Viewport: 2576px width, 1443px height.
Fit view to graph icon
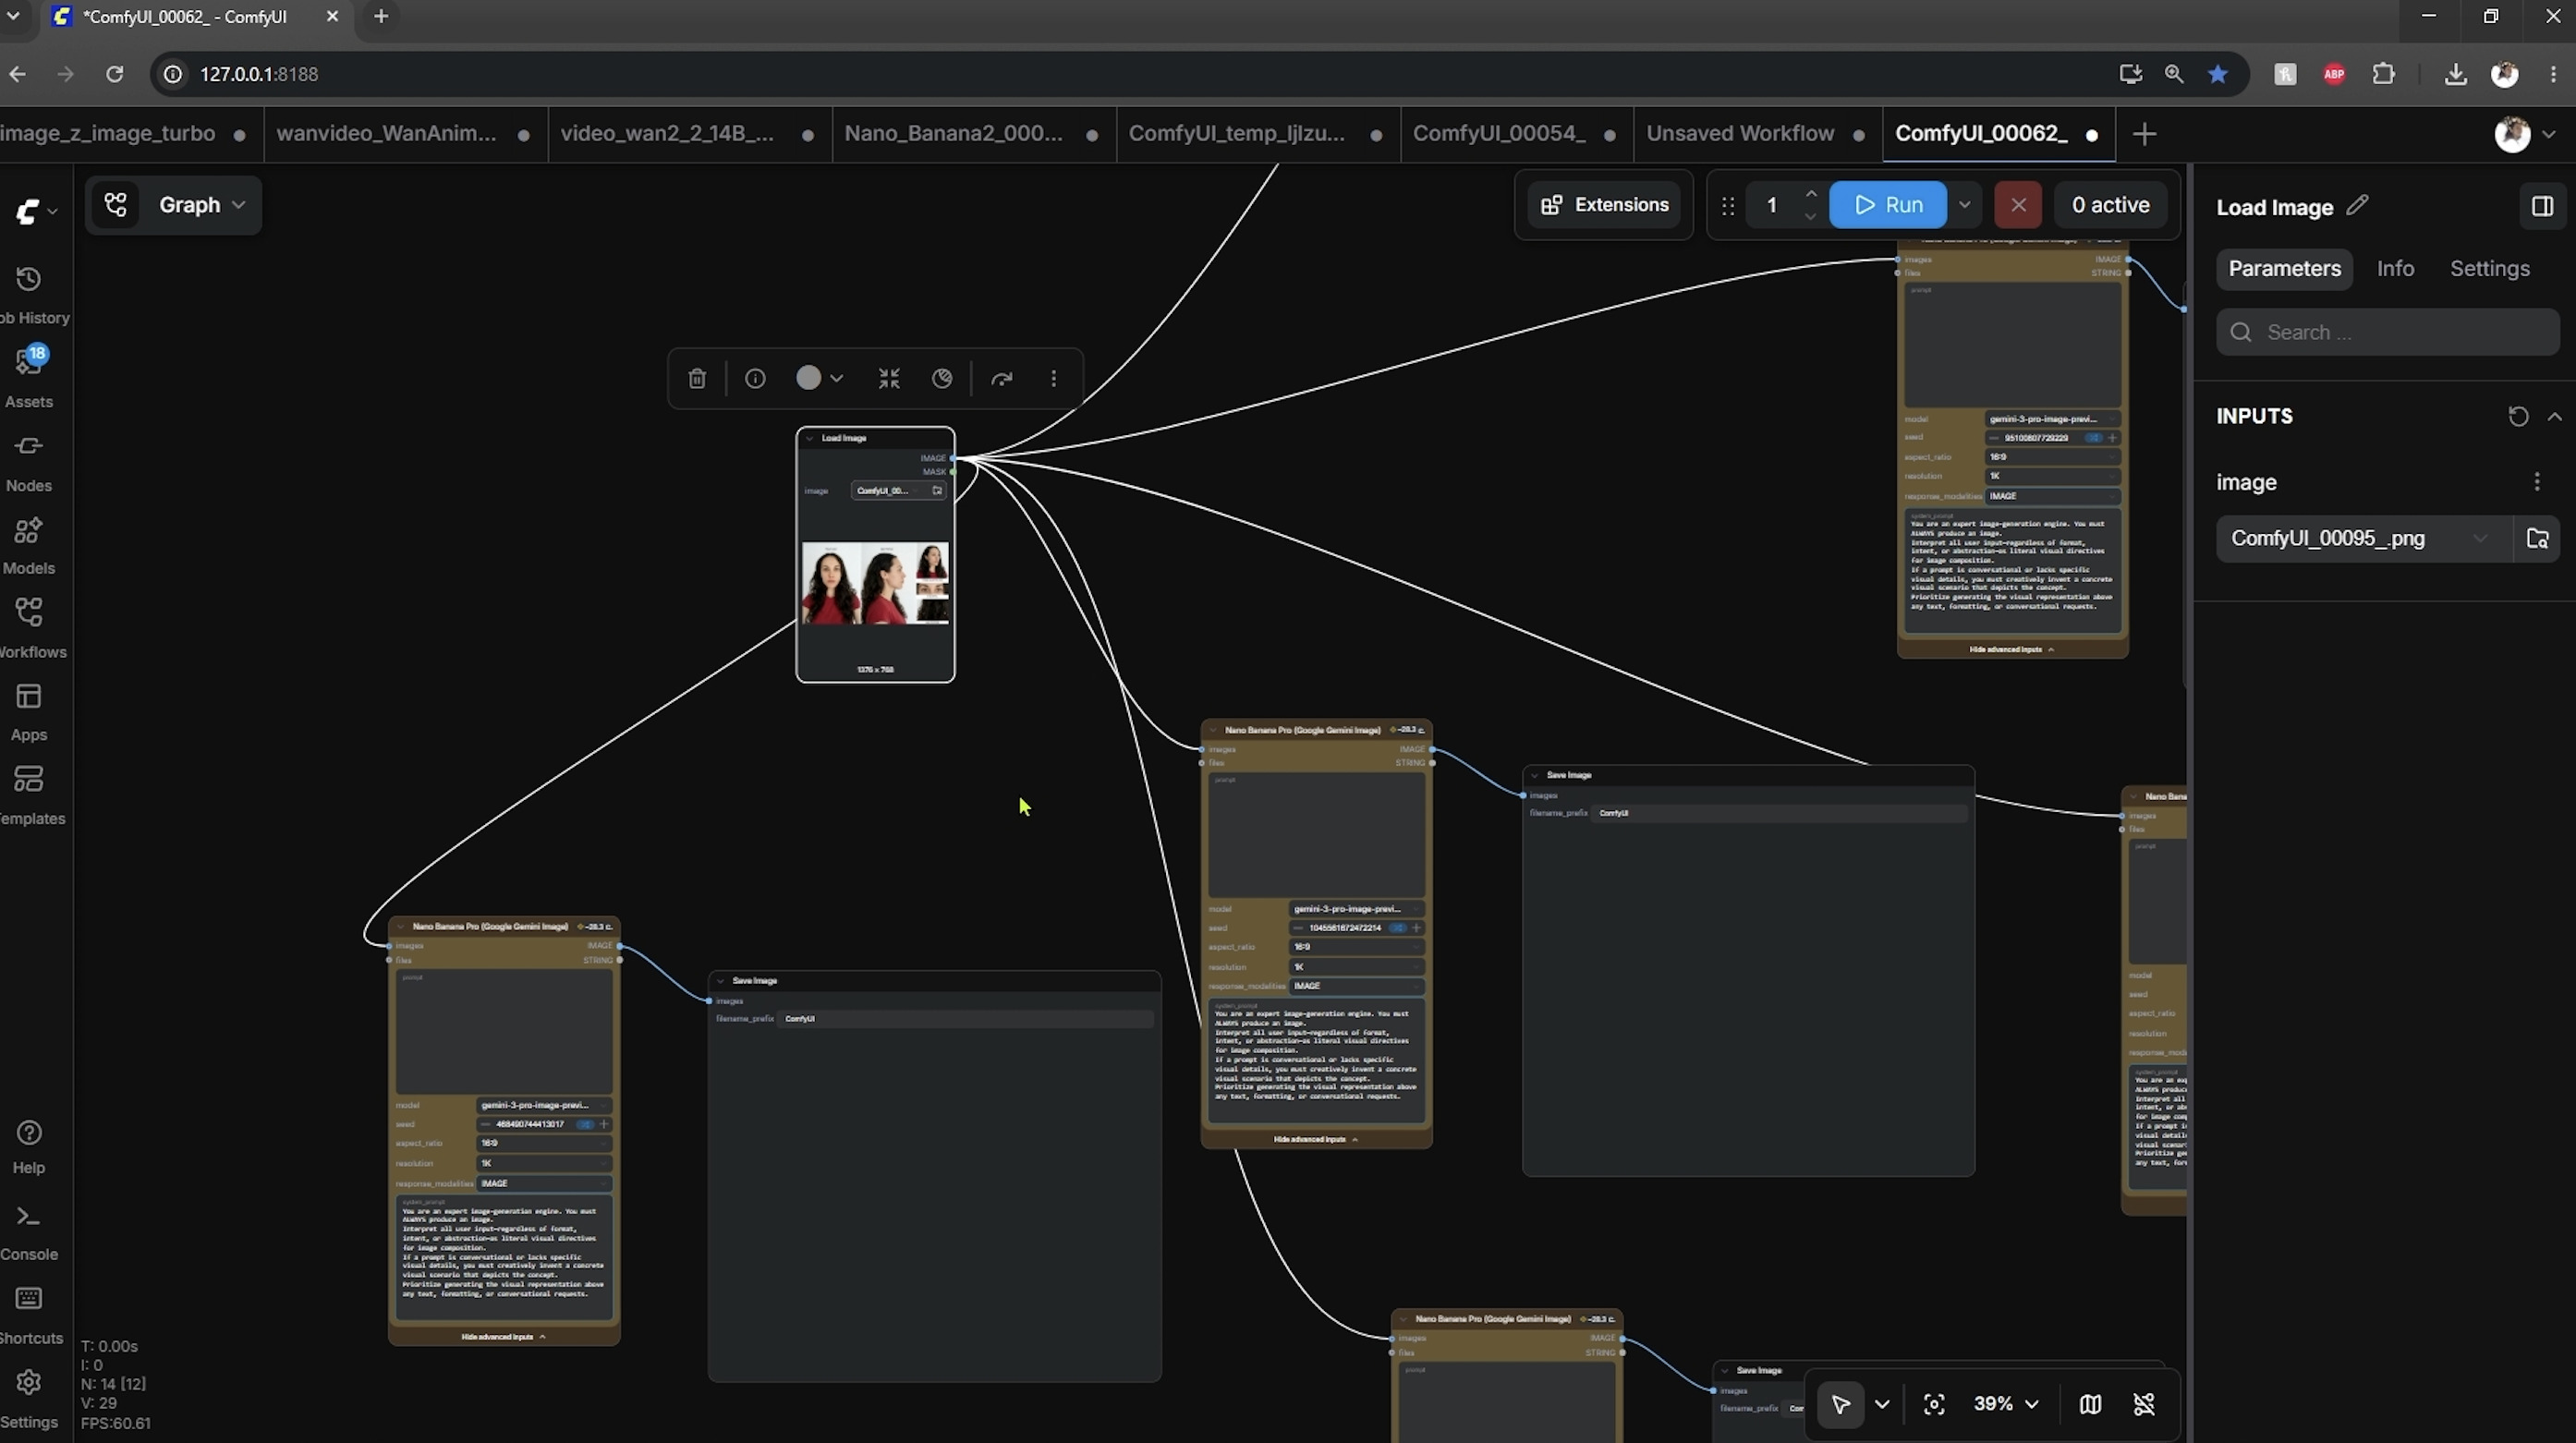[1934, 1404]
